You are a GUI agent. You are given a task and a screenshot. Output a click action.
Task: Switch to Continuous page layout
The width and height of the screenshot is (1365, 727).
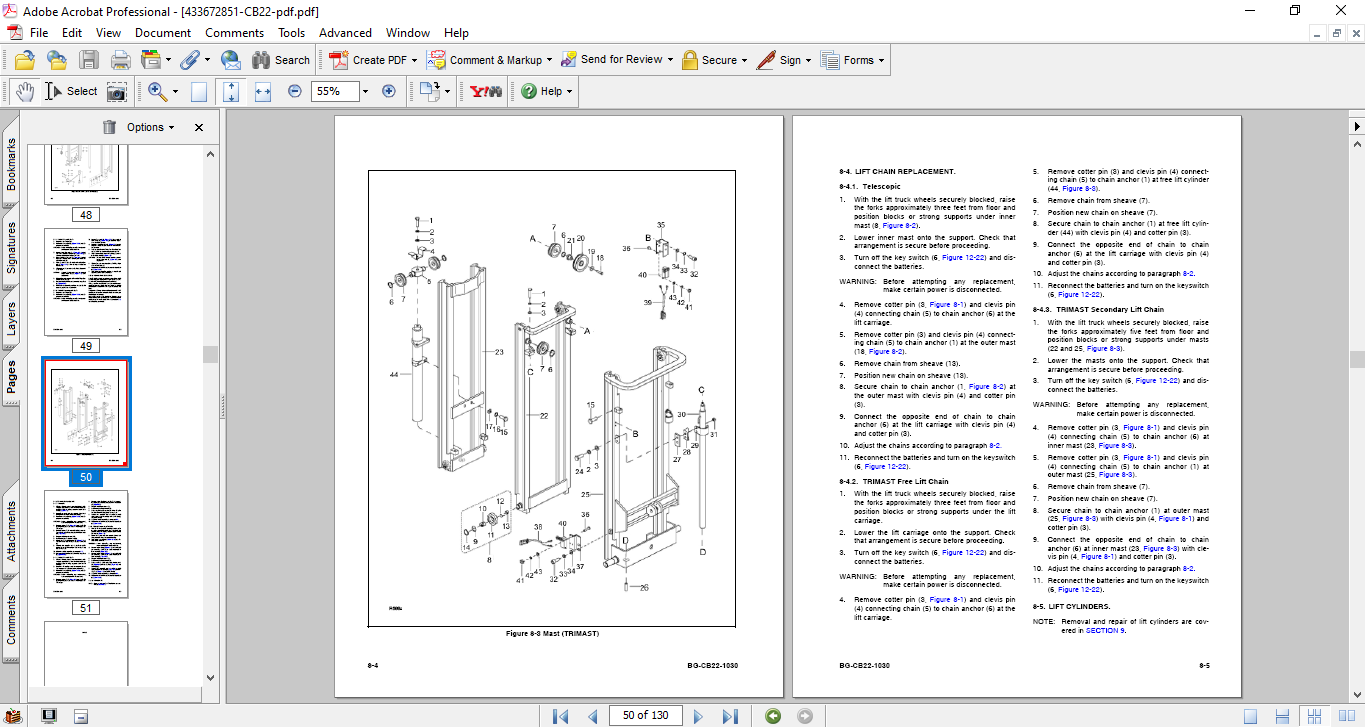1281,715
